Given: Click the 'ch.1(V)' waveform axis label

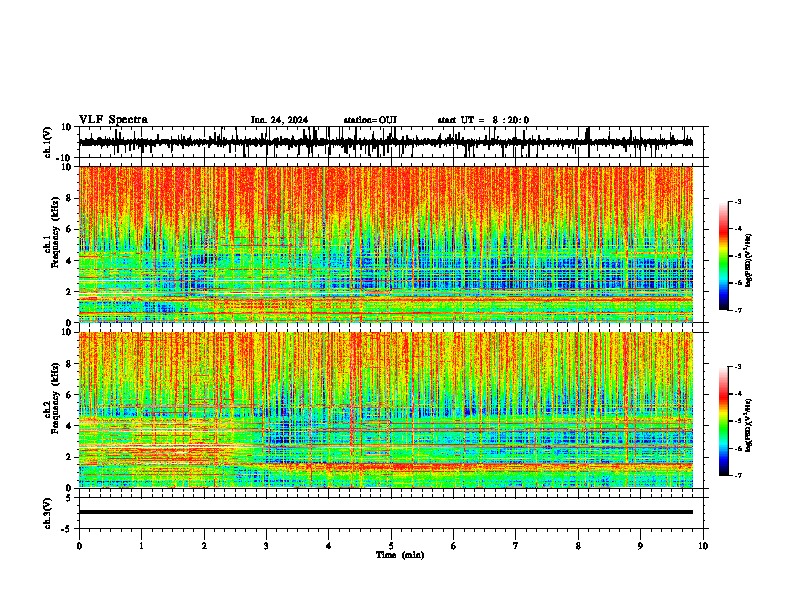Looking at the screenshot, I should pos(48,142).
